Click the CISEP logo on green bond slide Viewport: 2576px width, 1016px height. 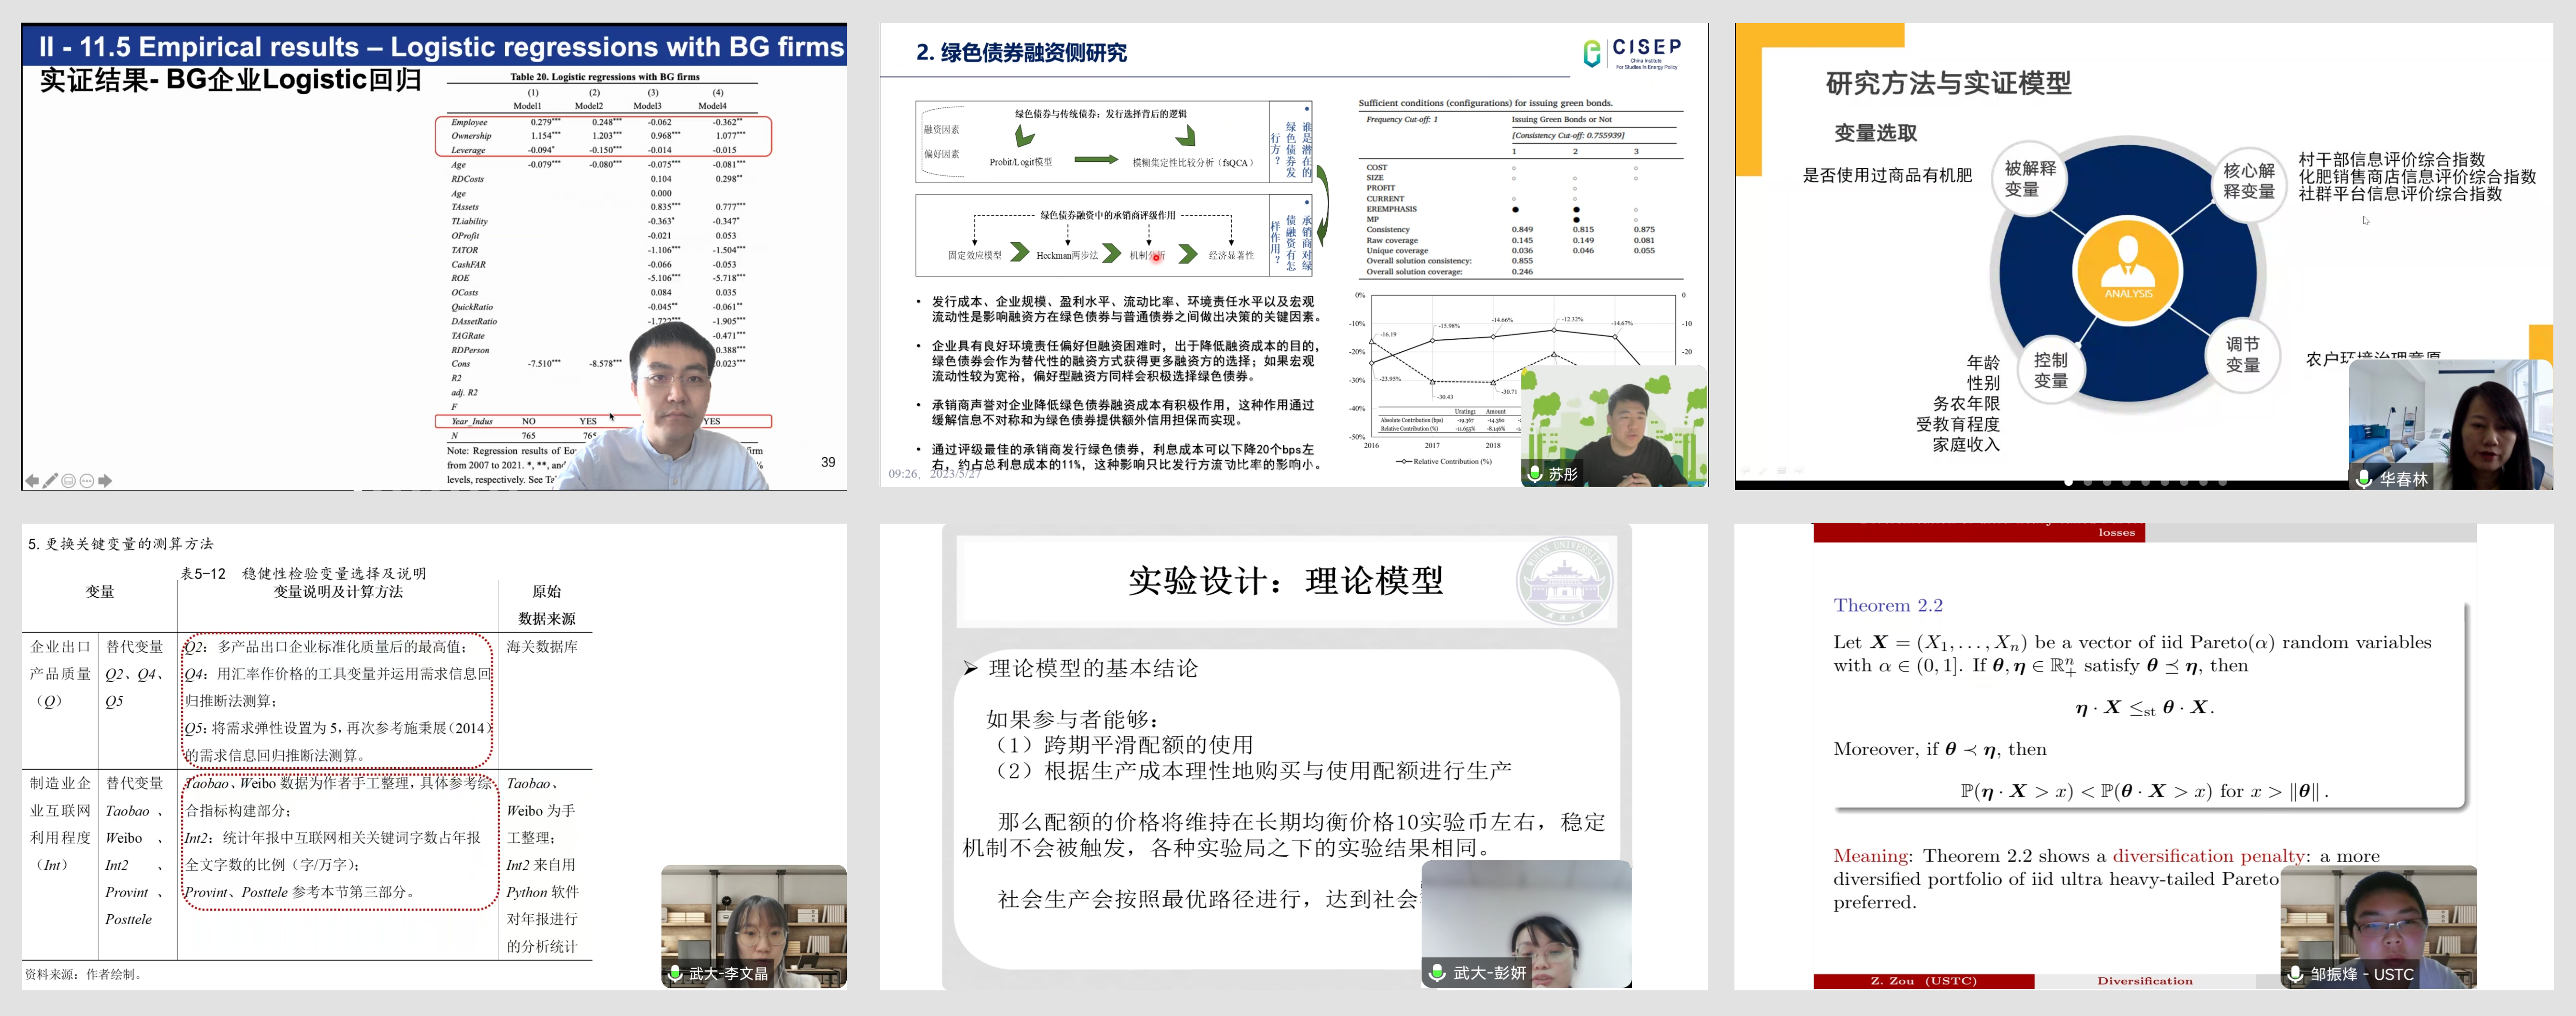click(1633, 53)
